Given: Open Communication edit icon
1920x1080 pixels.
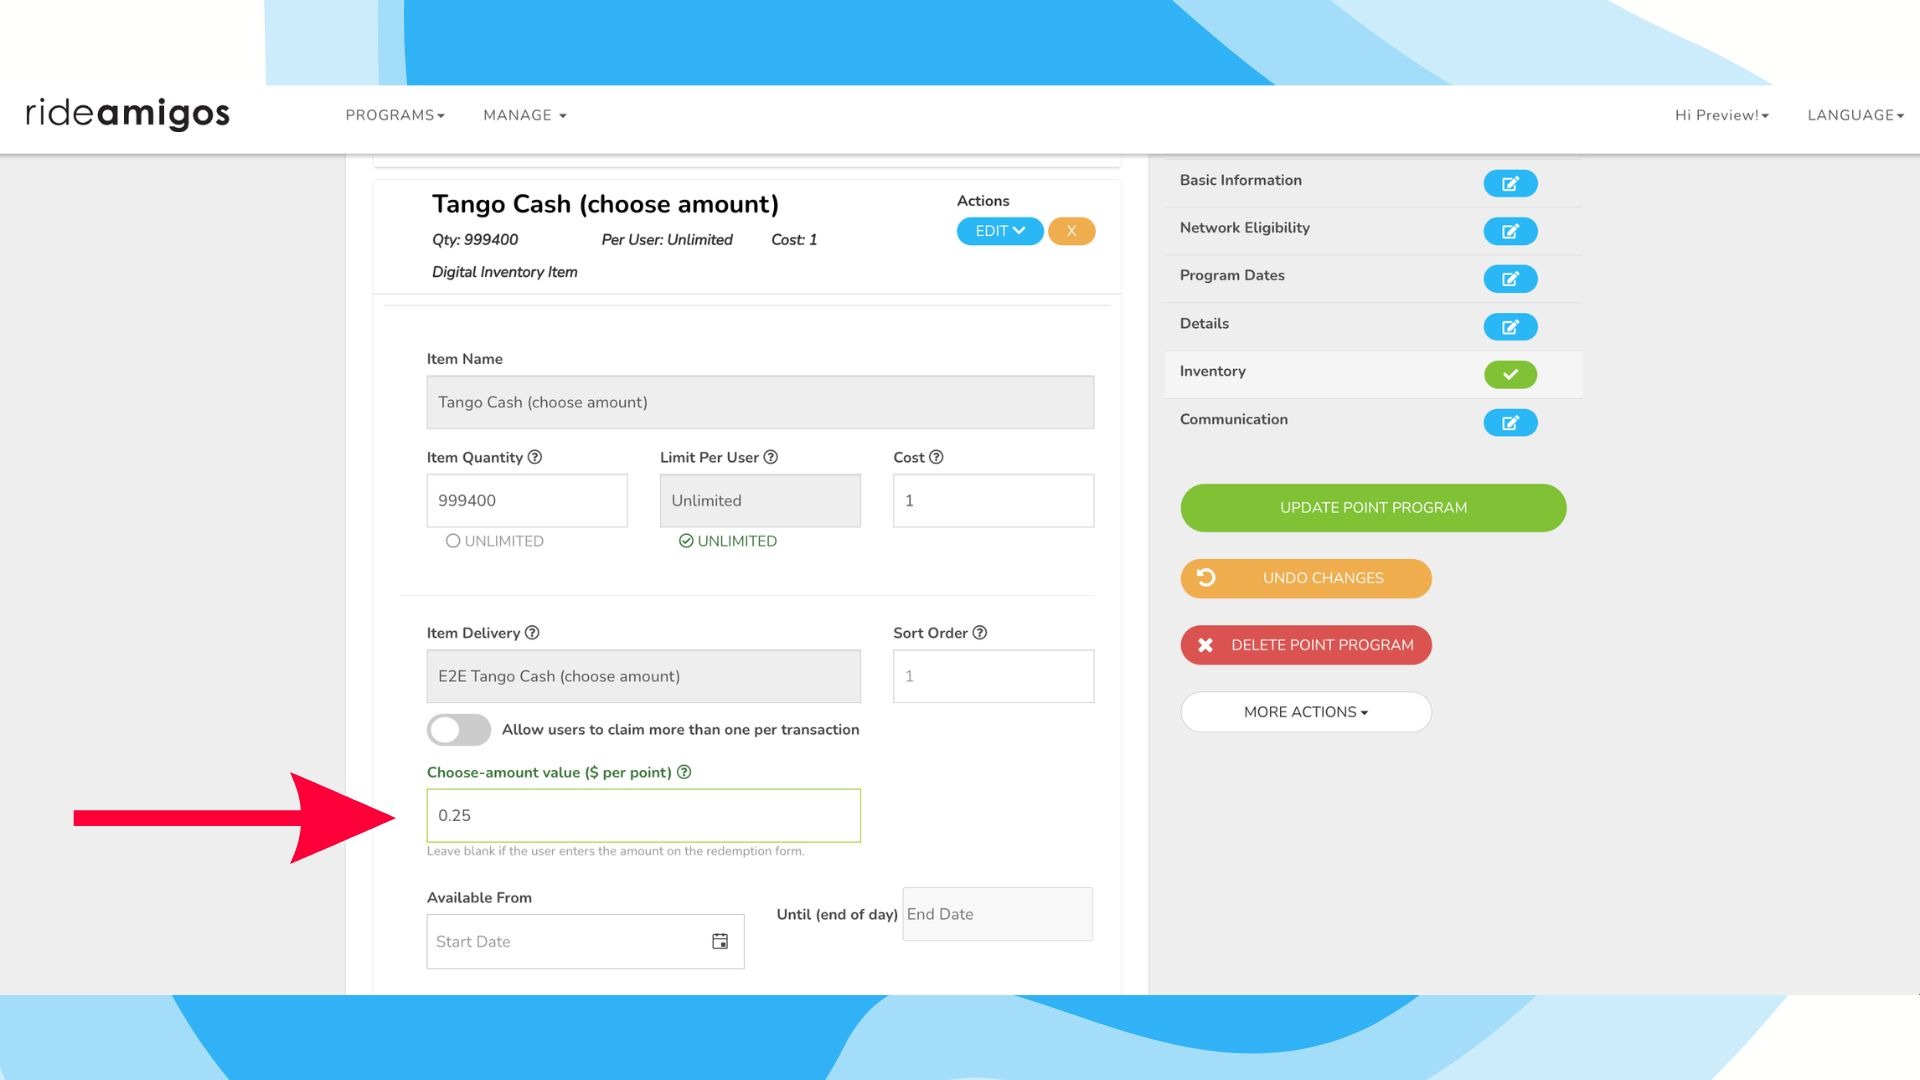Looking at the screenshot, I should point(1510,423).
